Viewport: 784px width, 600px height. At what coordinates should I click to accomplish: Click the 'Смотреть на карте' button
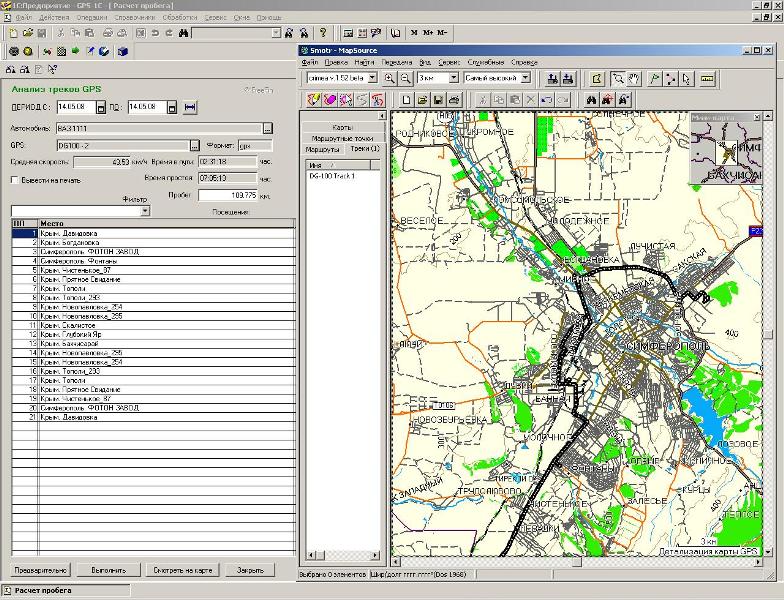pyautogui.click(x=182, y=570)
